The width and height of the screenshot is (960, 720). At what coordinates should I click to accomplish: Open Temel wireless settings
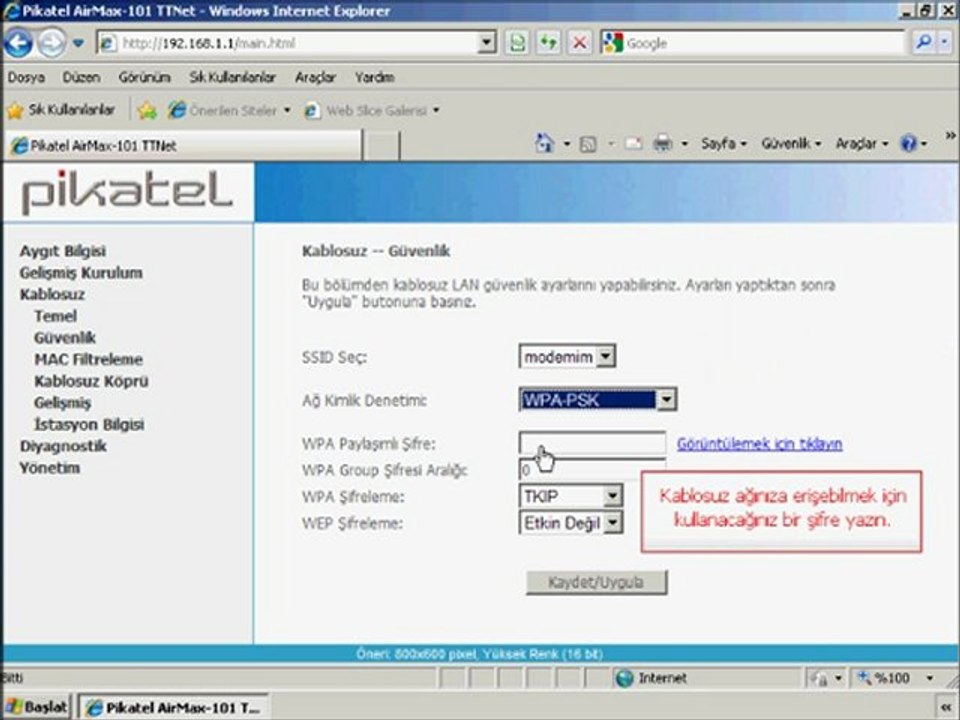55,317
